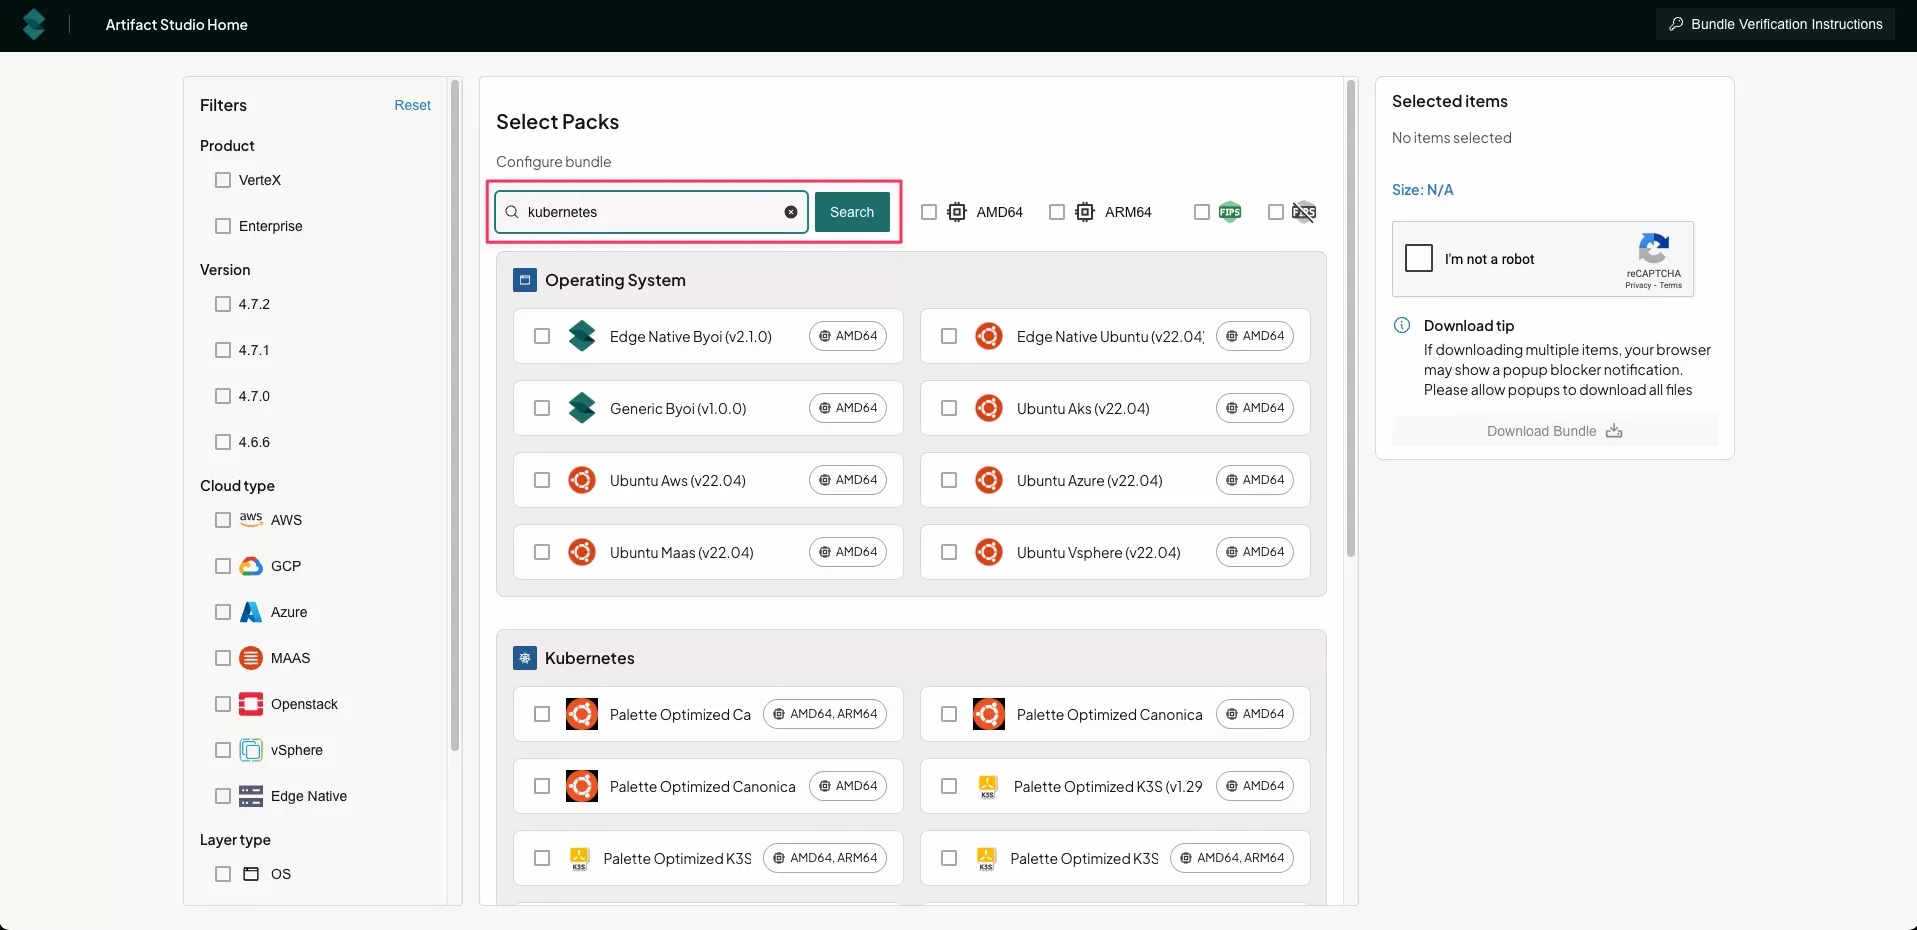
Task: Click the Select Packs panel scrollbar
Action: coord(1351,318)
